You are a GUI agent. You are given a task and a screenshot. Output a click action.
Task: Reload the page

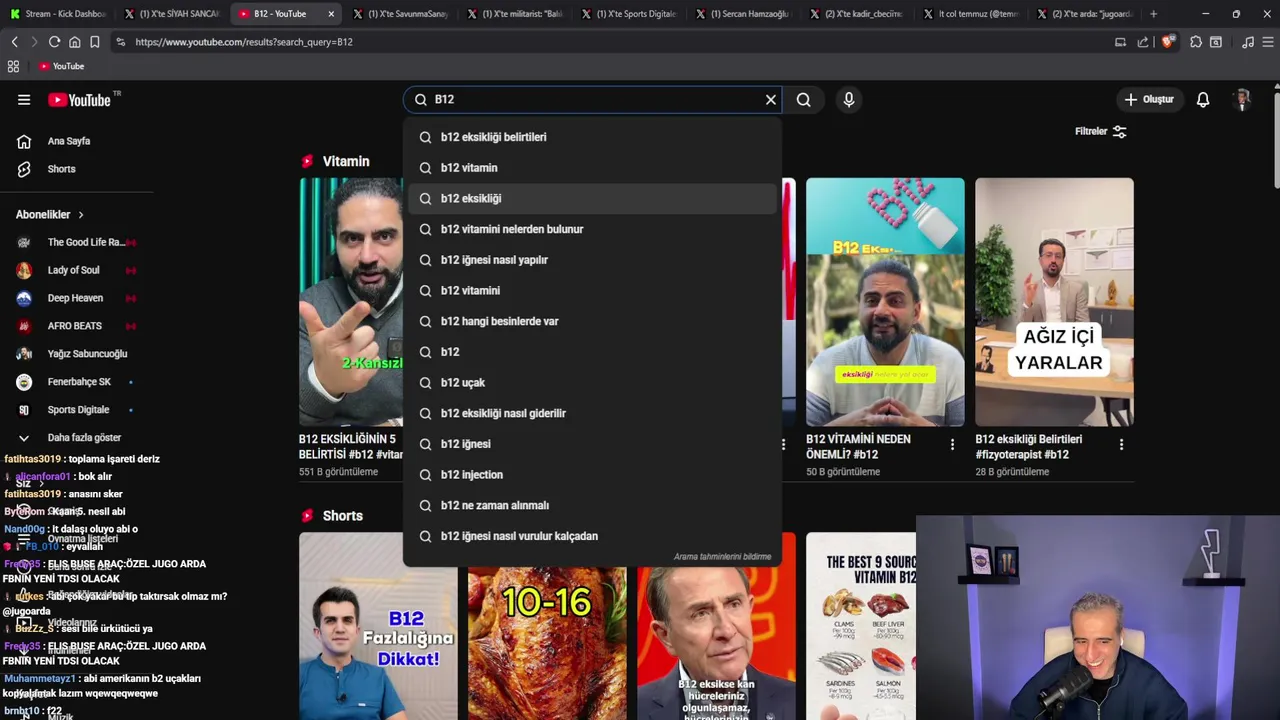pos(54,42)
